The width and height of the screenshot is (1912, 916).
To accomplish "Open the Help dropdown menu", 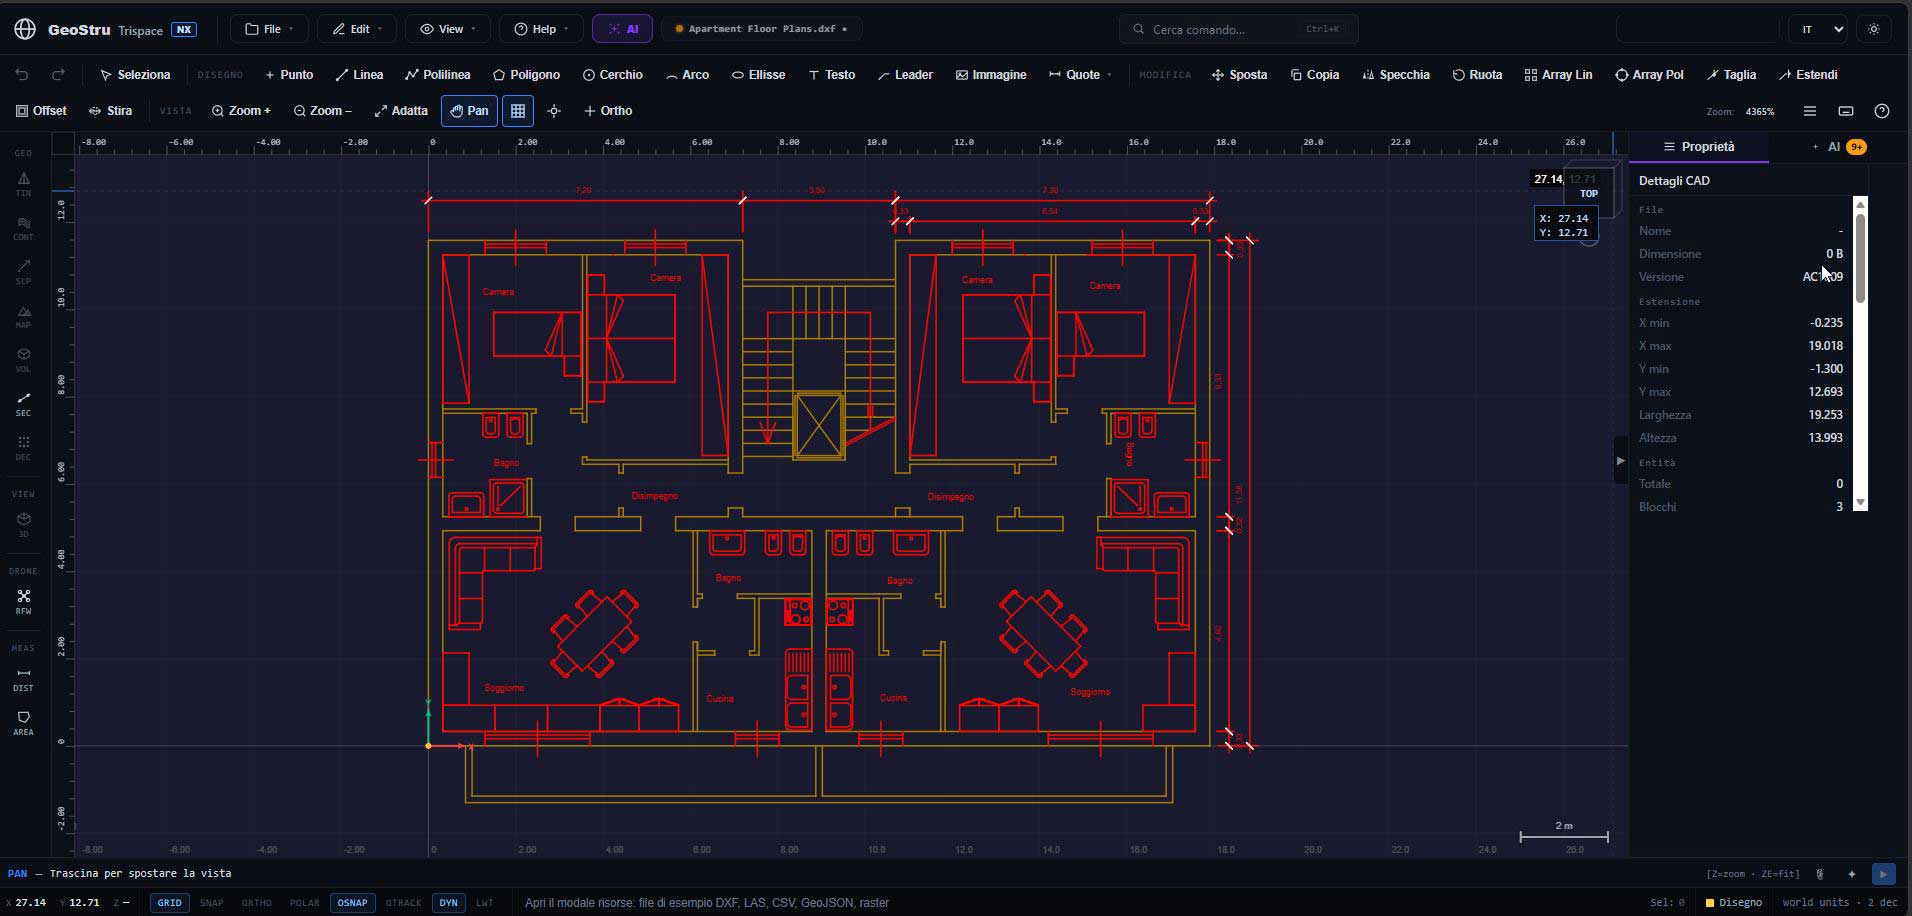I will coord(541,29).
